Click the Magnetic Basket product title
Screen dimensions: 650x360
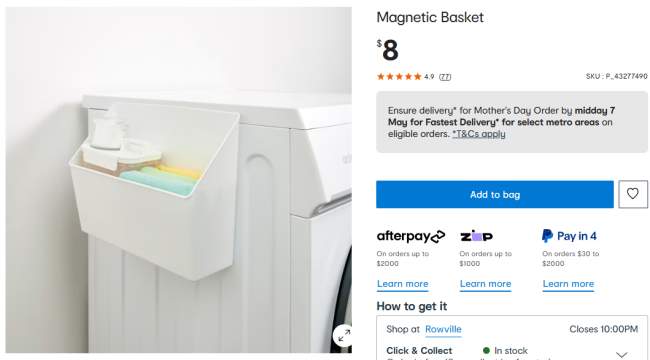click(x=430, y=17)
